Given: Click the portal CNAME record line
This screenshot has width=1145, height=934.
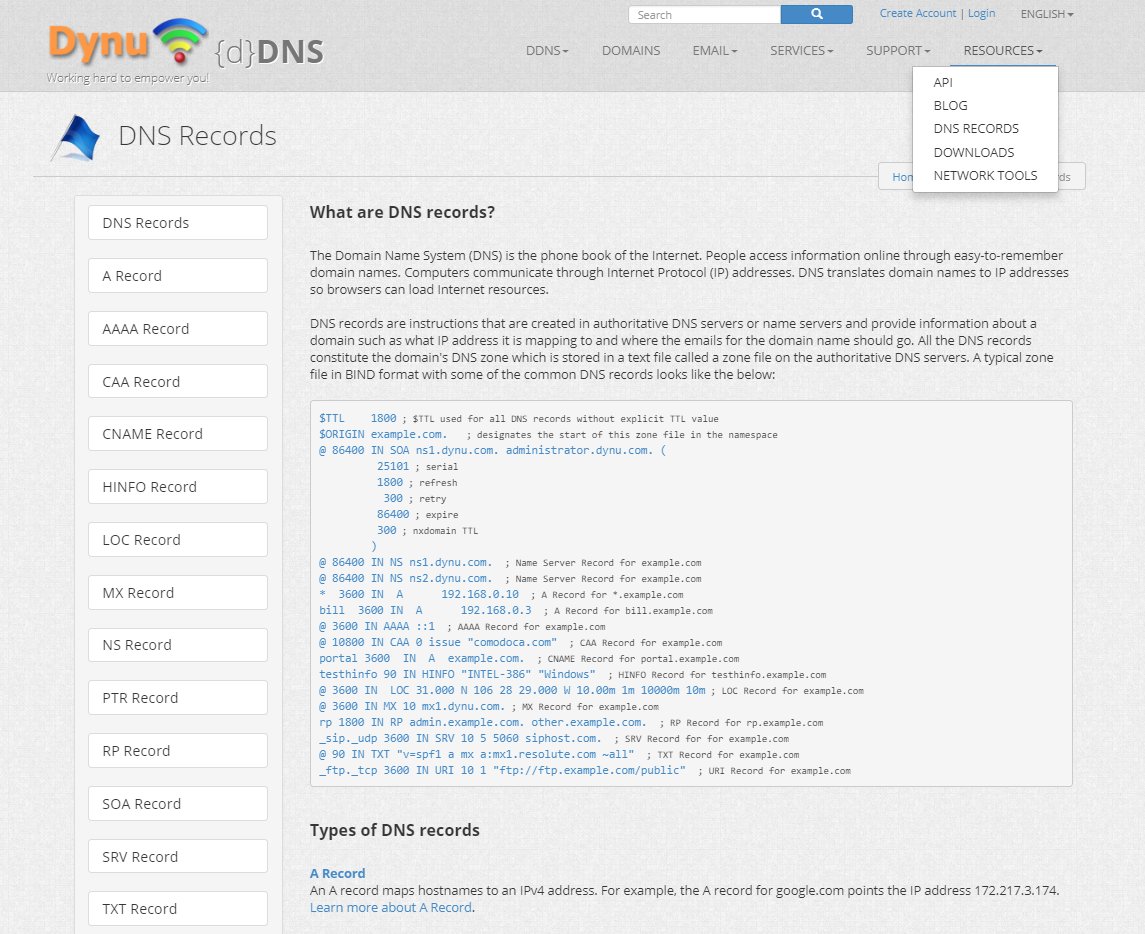Looking at the screenshot, I should click(x=529, y=659).
